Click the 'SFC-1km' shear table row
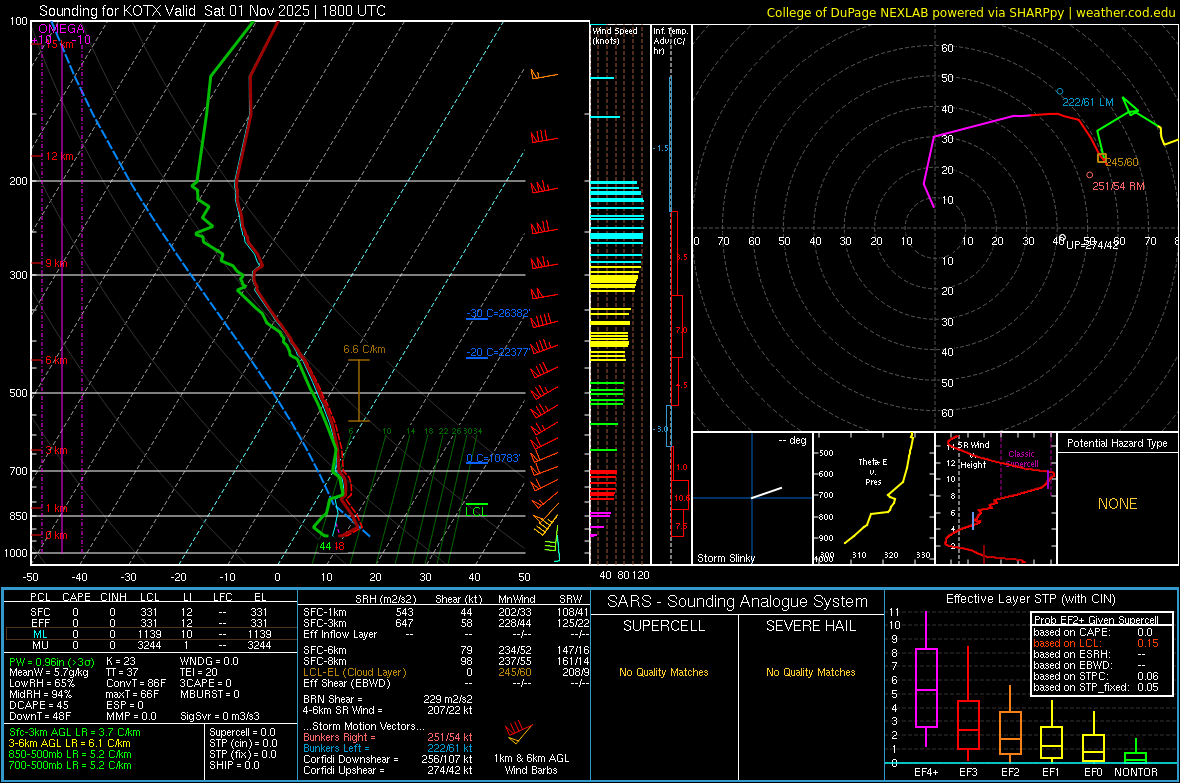1180x783 pixels. click(446, 612)
